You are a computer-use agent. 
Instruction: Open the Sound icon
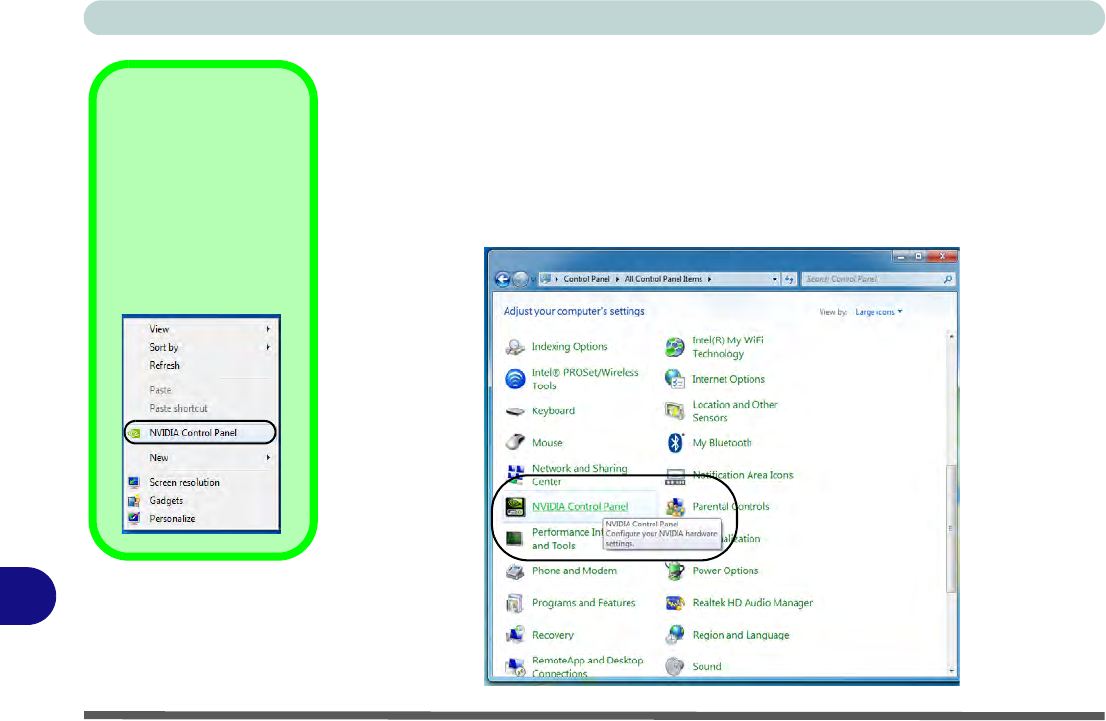pos(675,666)
